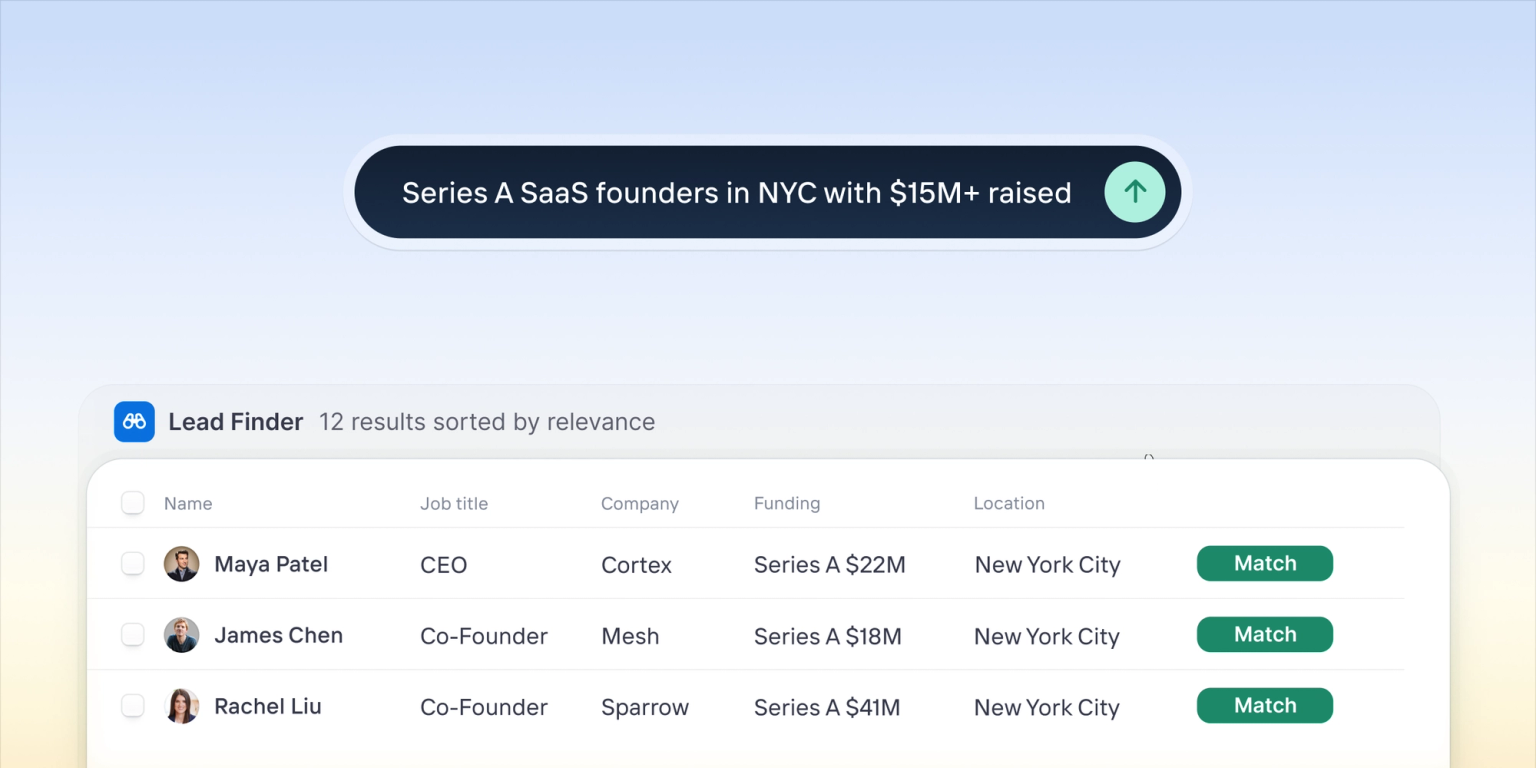Select the James Chen row checkbox
Screen dimensions: 1536x768
133,635
